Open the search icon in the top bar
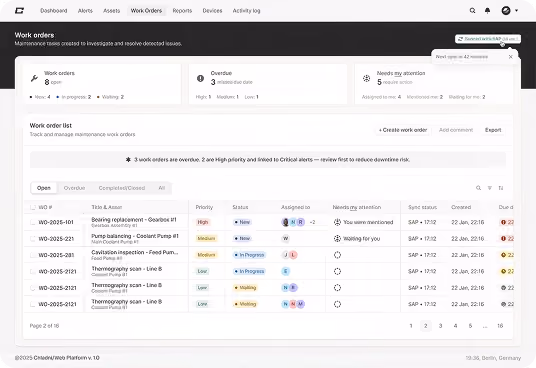 [x=472, y=11]
